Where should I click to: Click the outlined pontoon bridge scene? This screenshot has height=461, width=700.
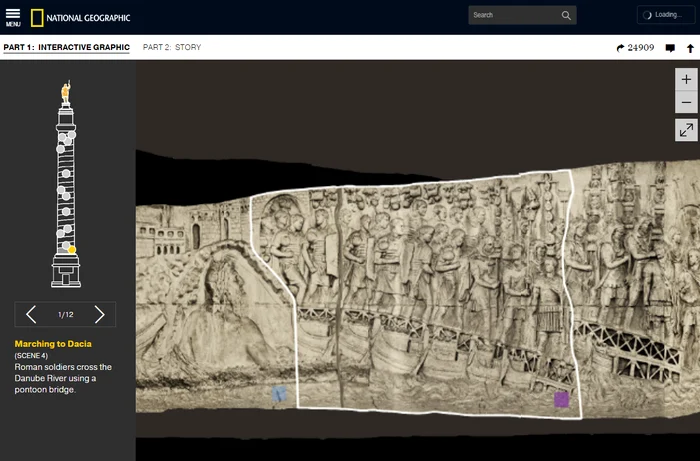coord(415,295)
